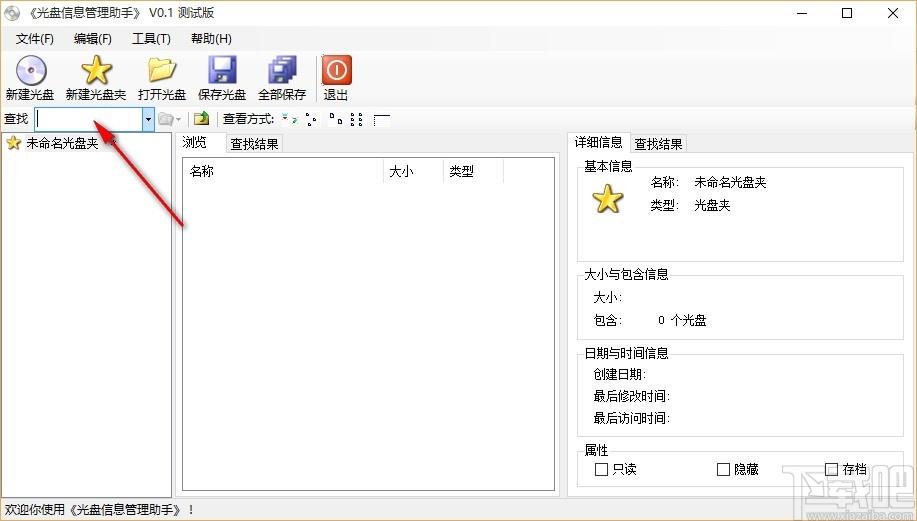
Task: Click the 查看方式 label
Action: (249, 119)
